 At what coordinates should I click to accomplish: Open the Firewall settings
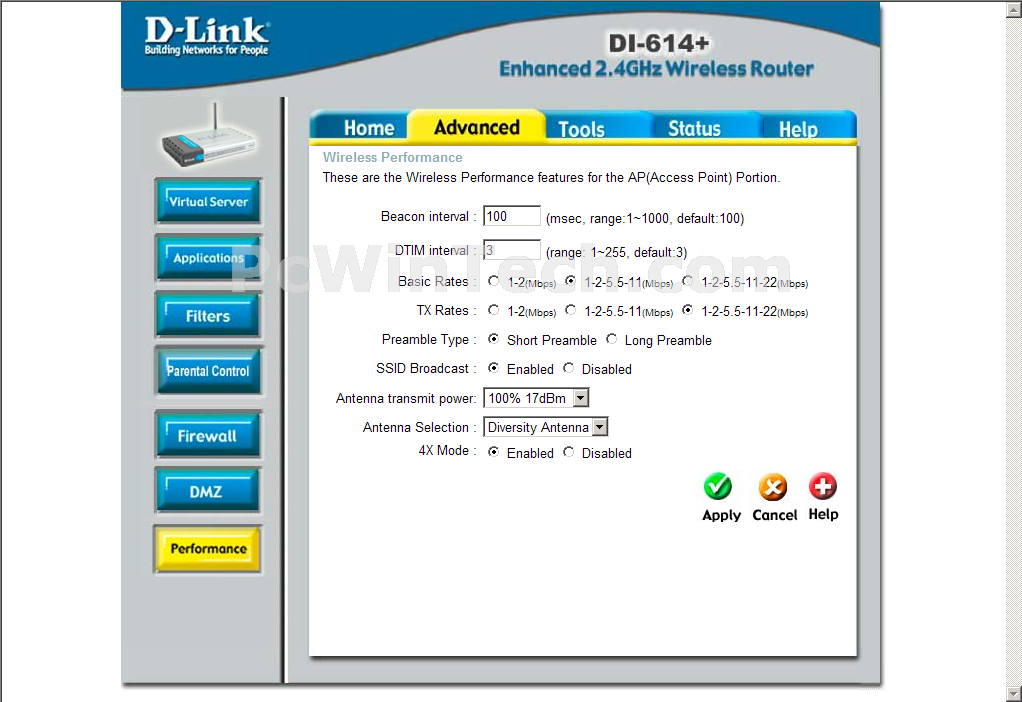click(208, 435)
